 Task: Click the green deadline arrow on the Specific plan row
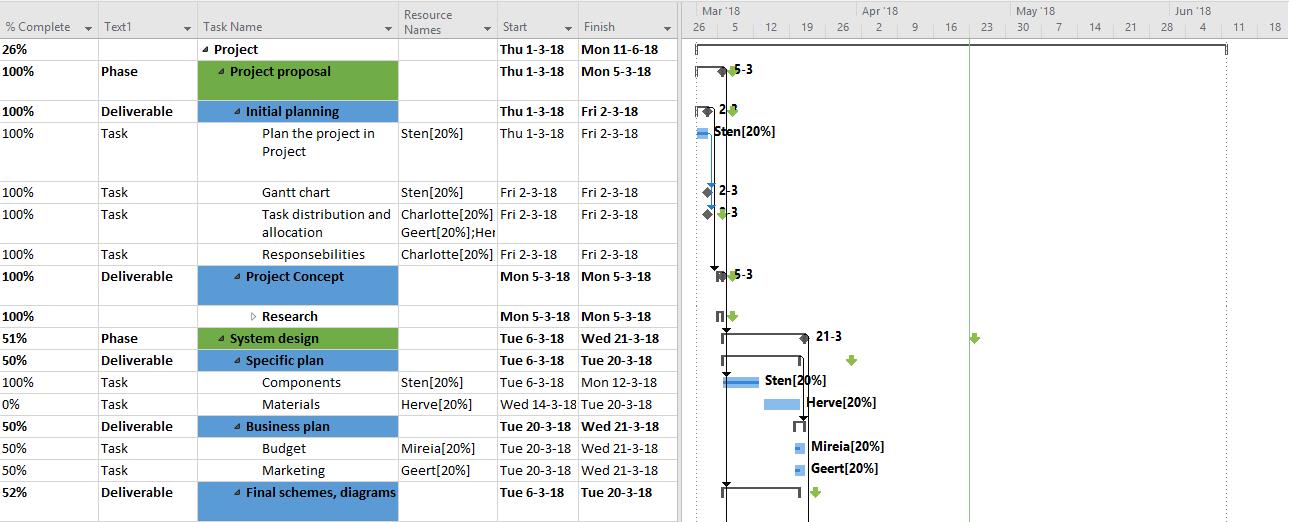coord(851,360)
